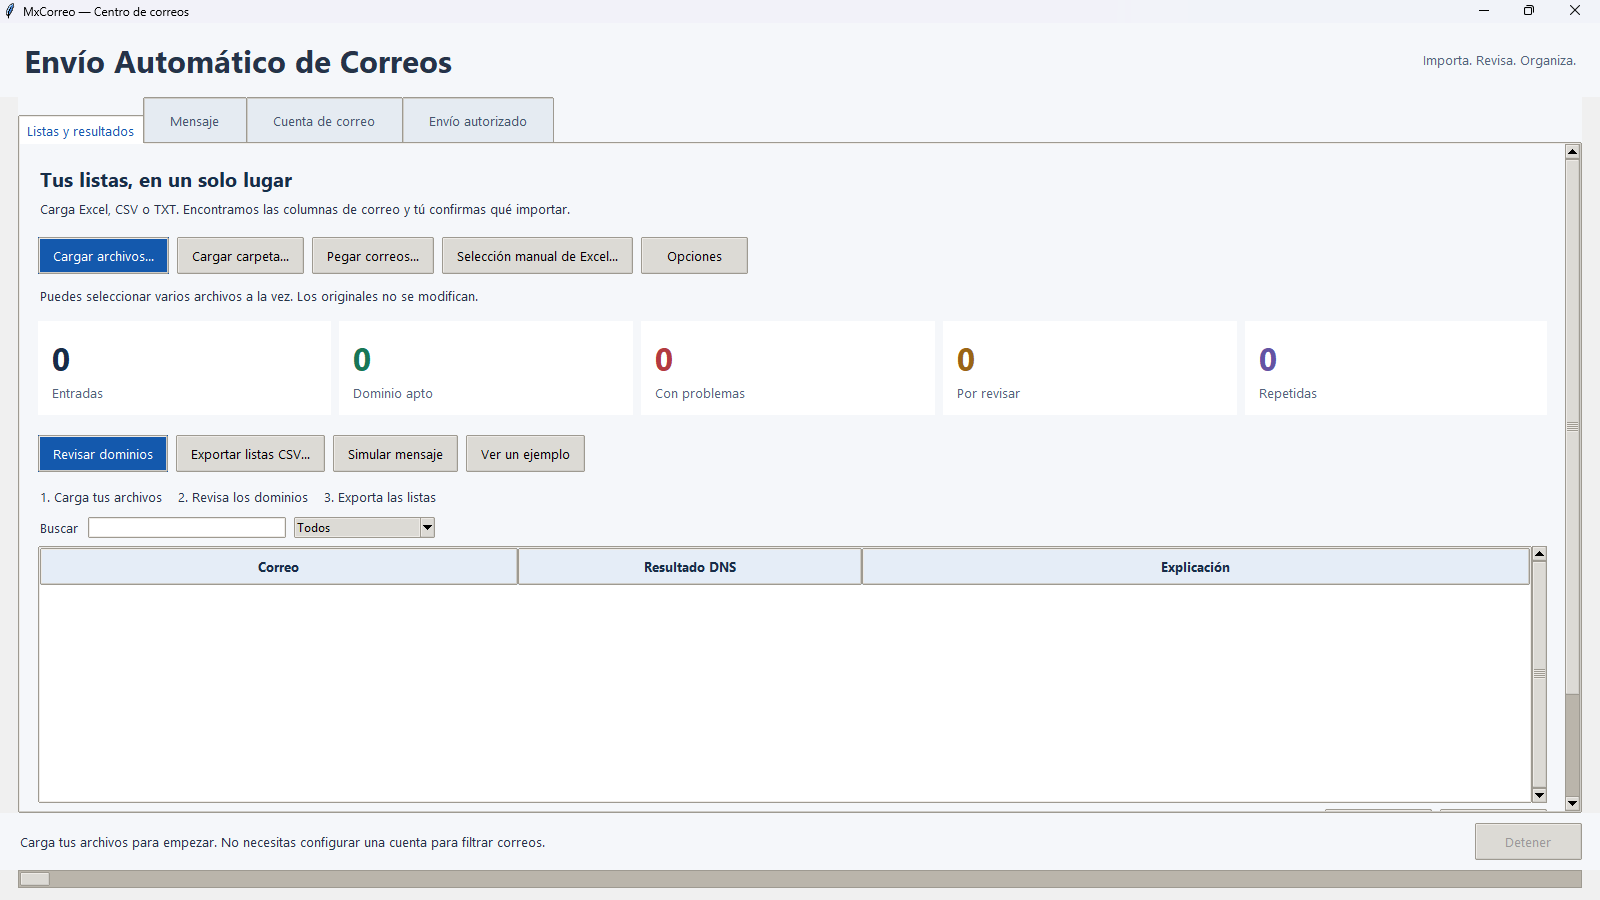The height and width of the screenshot is (900, 1600).
Task: Click the main panel vertical scrollbar thumb
Action: coord(1572,426)
